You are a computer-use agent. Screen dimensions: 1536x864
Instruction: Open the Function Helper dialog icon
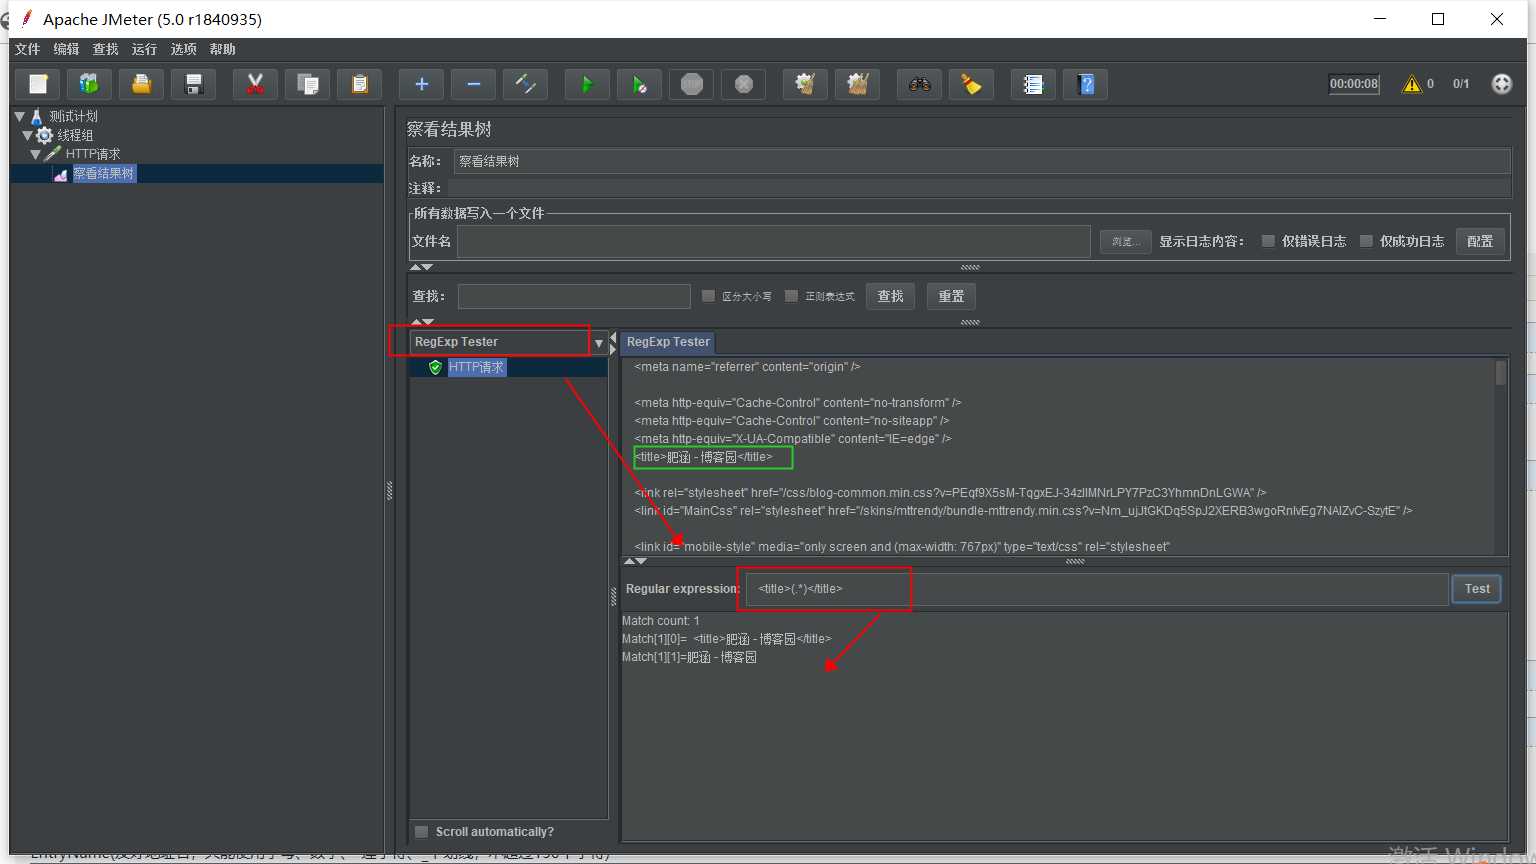[1033, 85]
